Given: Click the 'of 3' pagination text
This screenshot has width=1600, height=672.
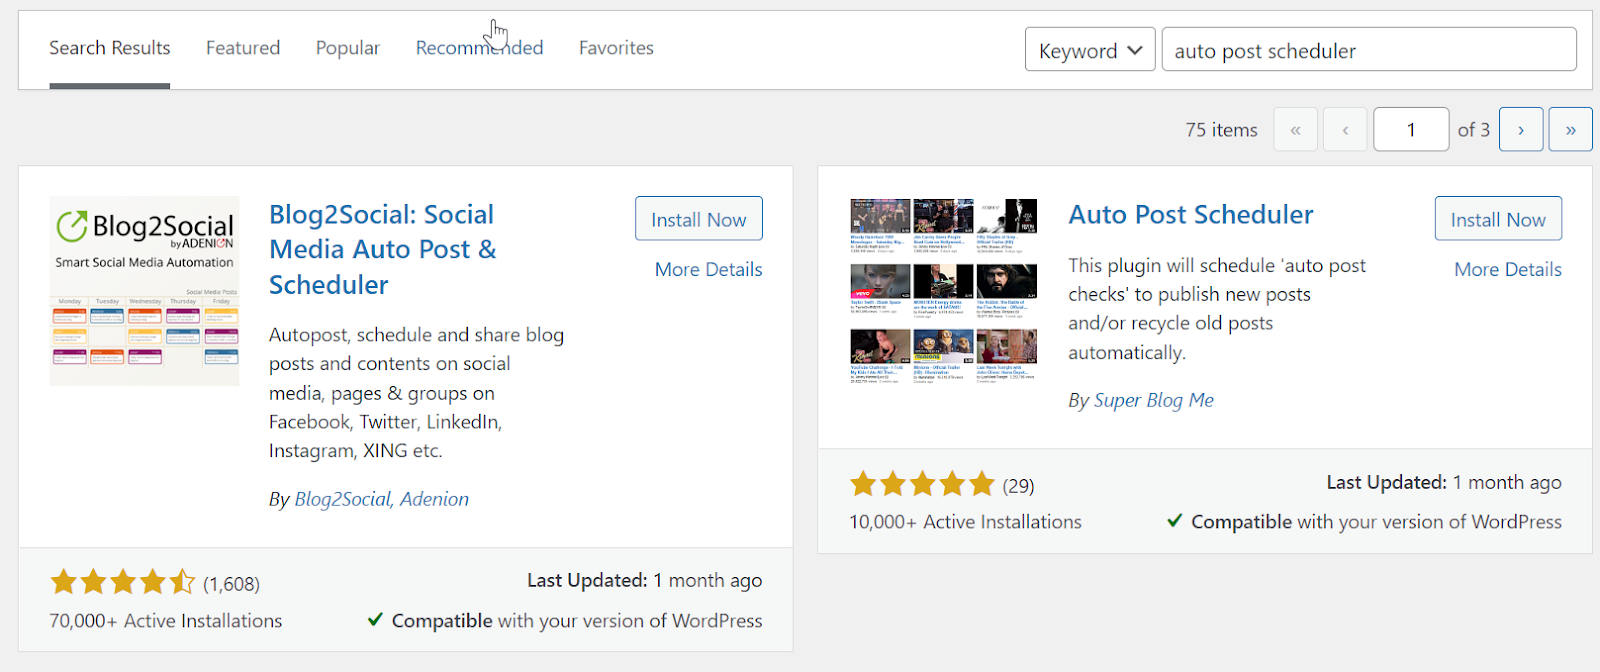Looking at the screenshot, I should (1474, 130).
